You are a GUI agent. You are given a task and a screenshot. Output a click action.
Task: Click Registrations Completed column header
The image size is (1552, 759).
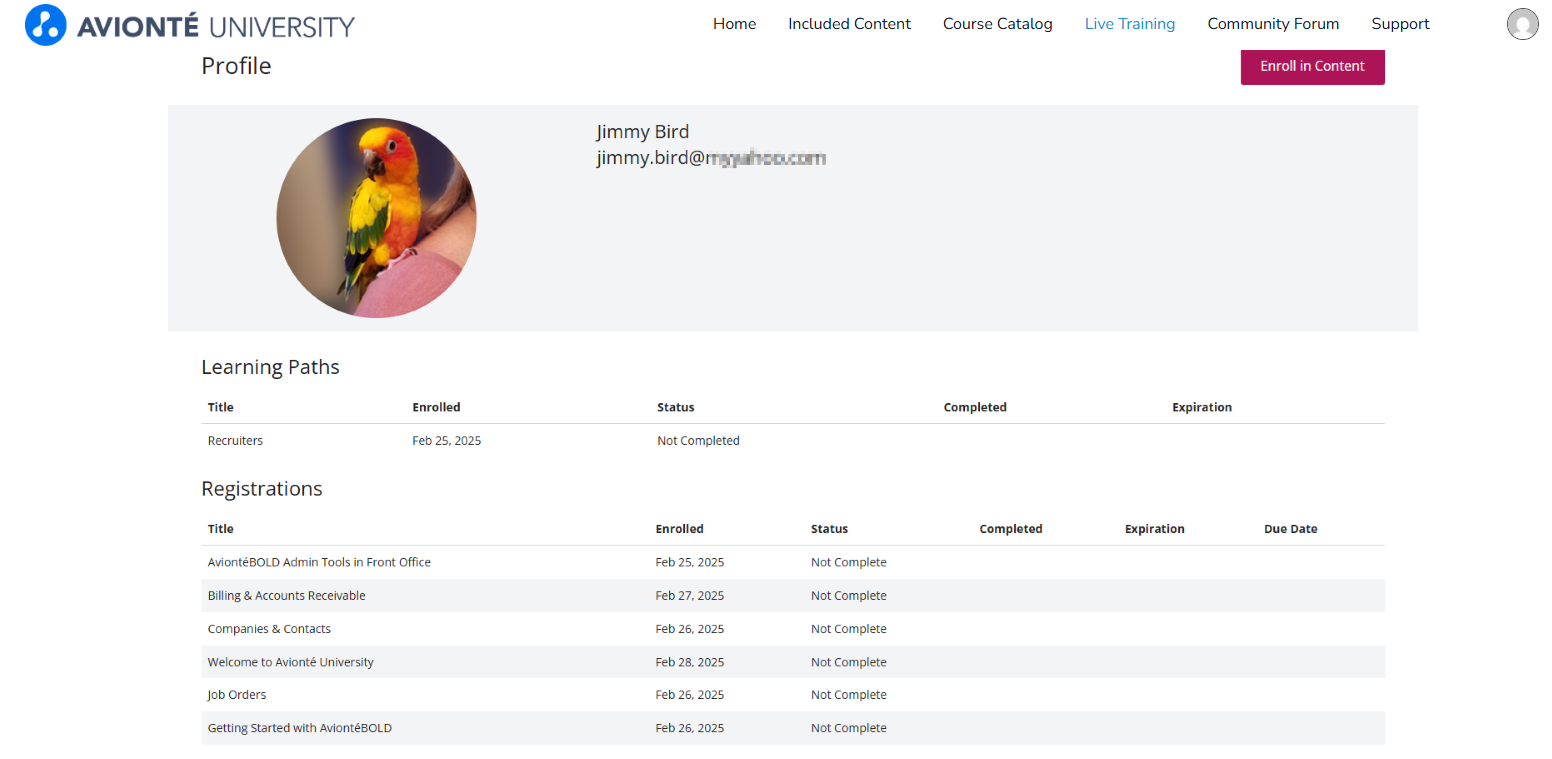tap(1011, 529)
